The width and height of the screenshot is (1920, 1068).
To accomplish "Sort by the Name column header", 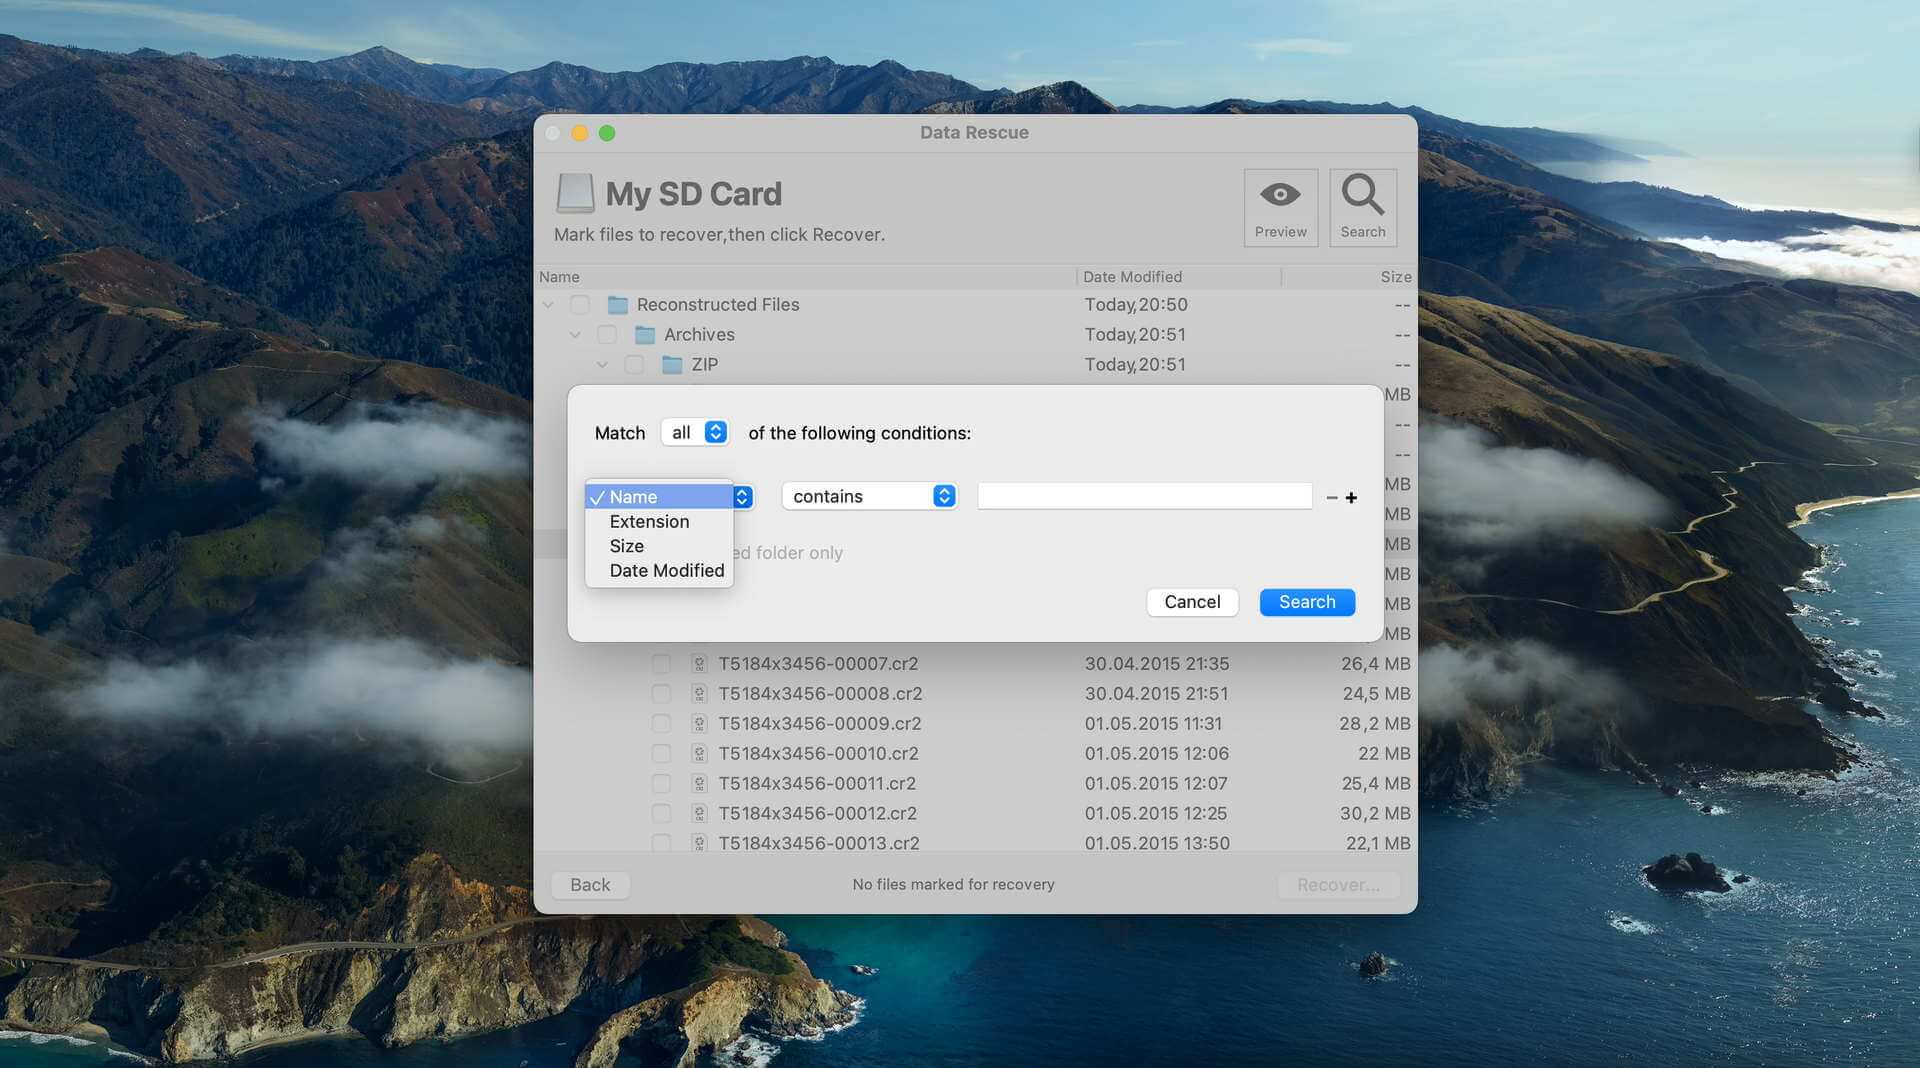I will (806, 277).
